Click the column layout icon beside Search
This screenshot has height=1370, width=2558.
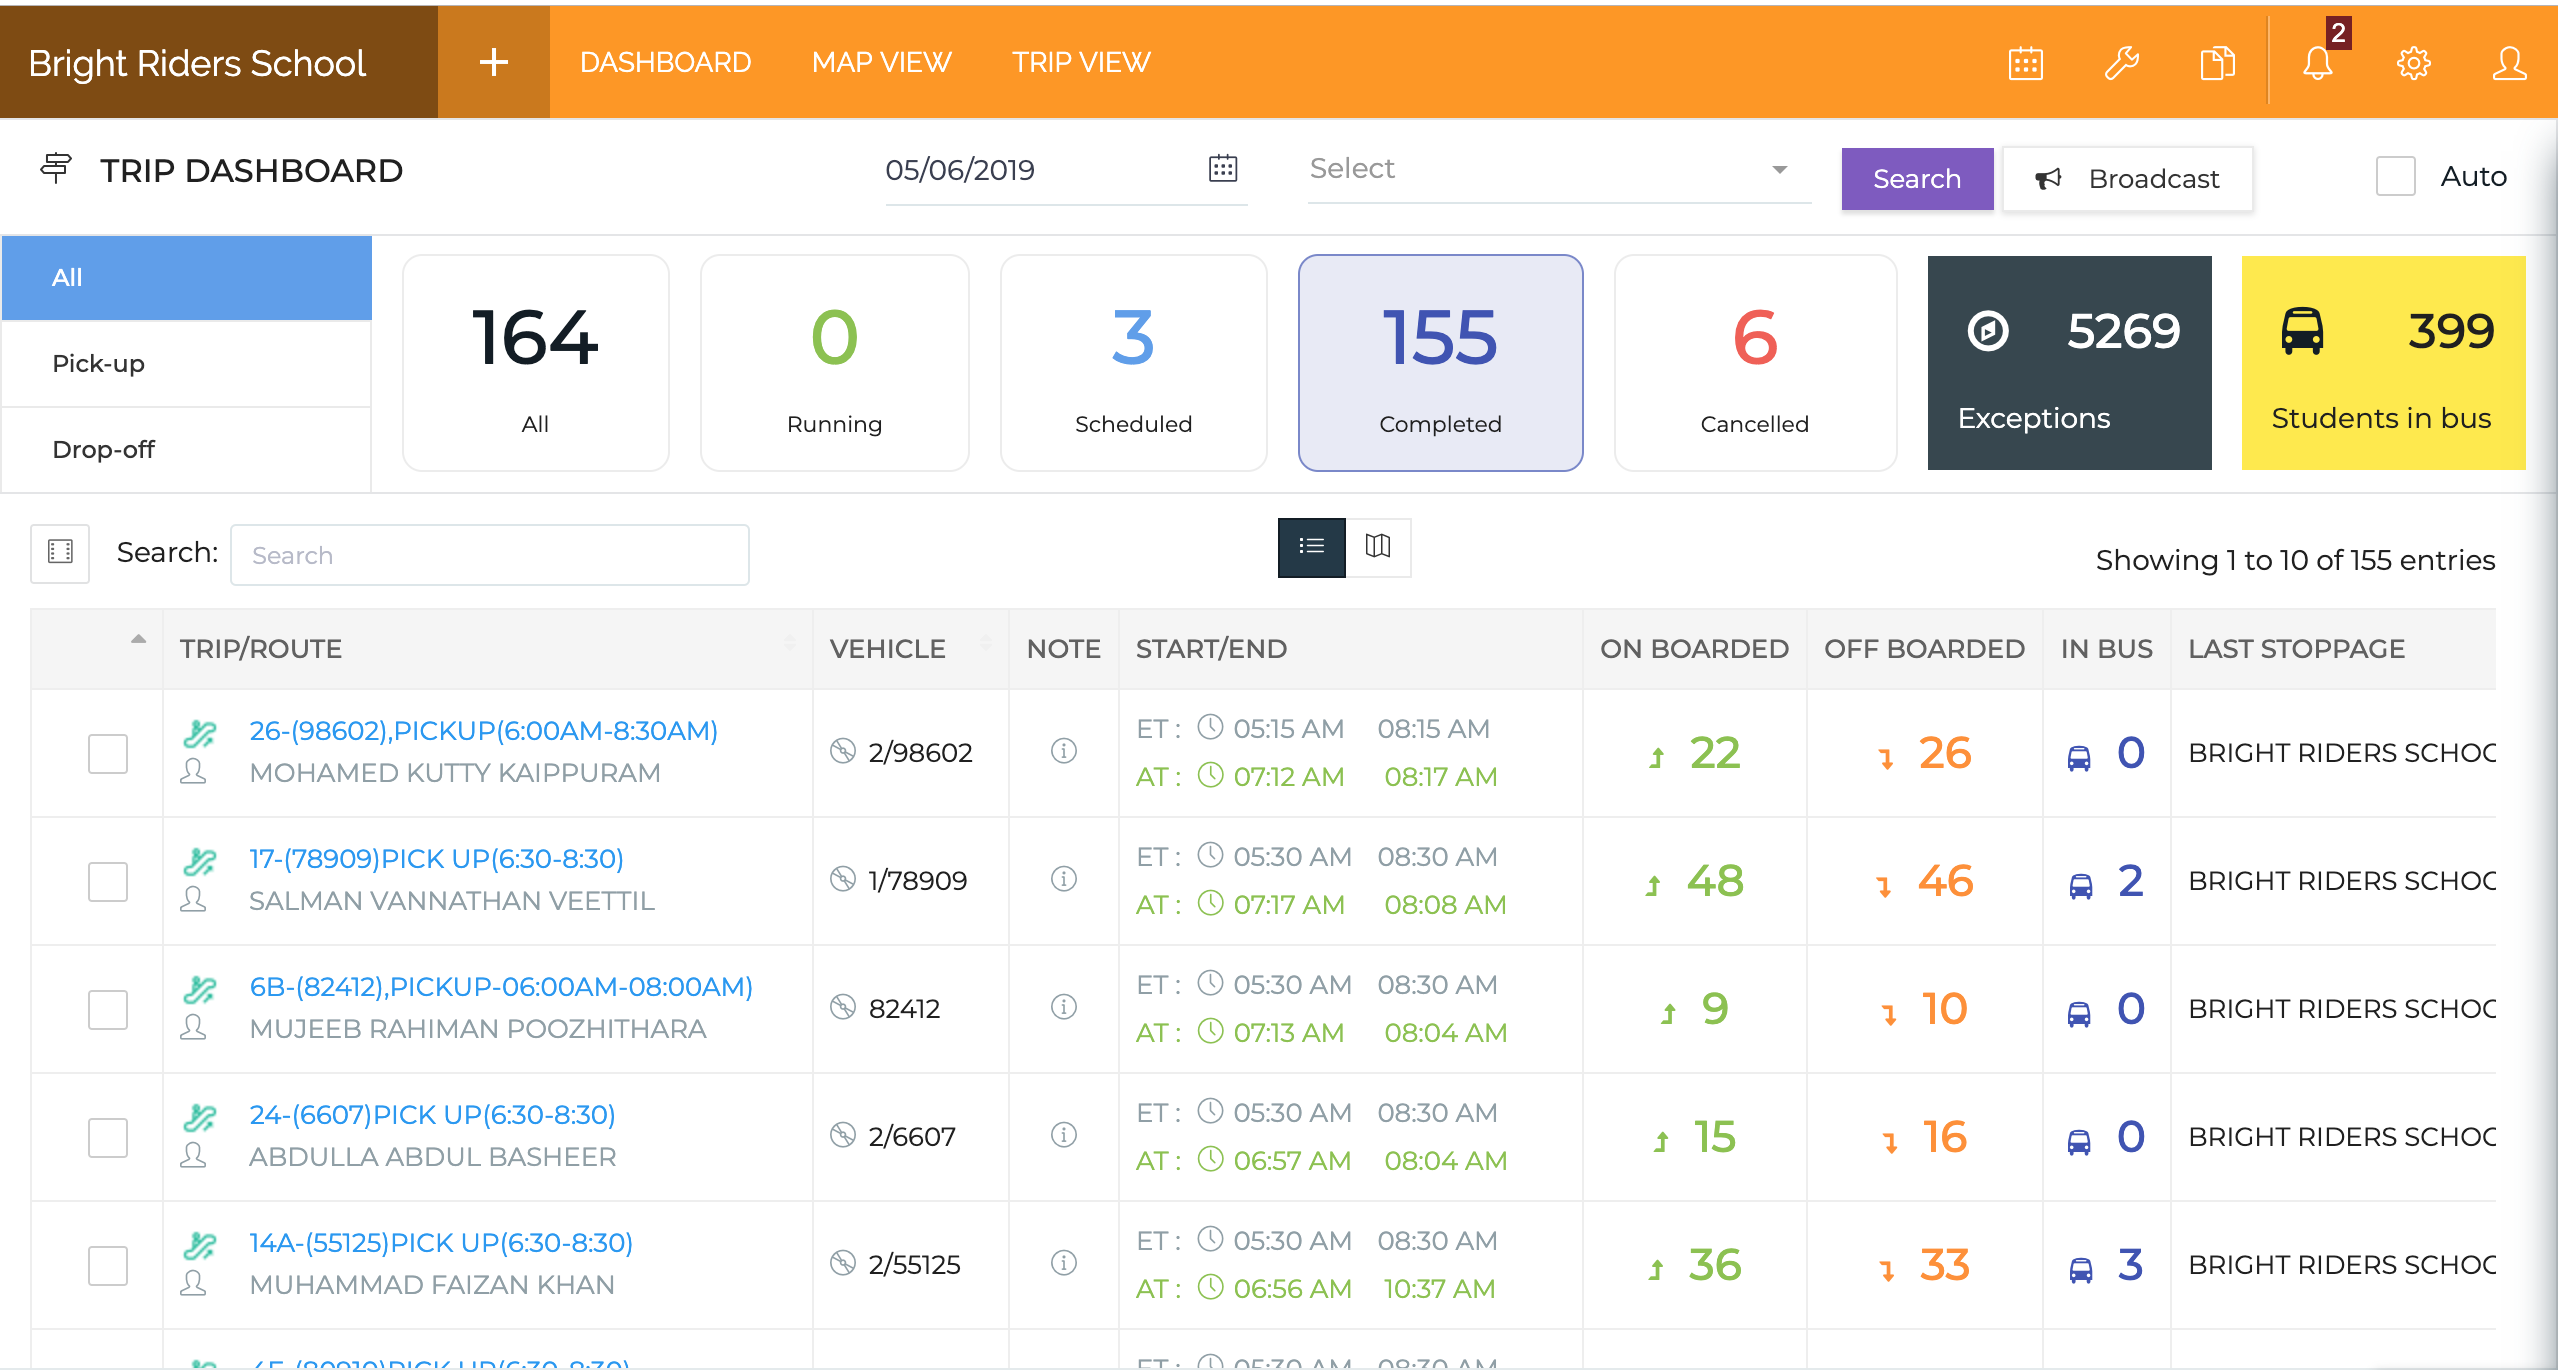click(60, 552)
